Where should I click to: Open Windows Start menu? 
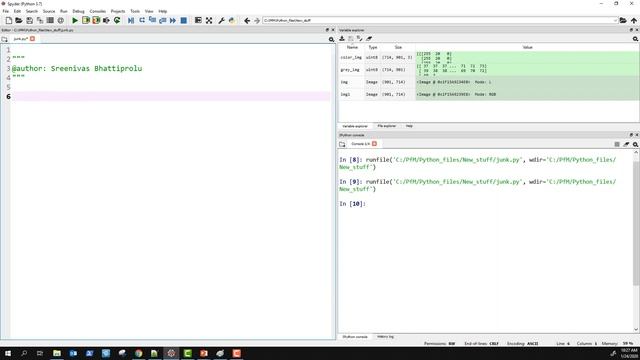point(8,353)
